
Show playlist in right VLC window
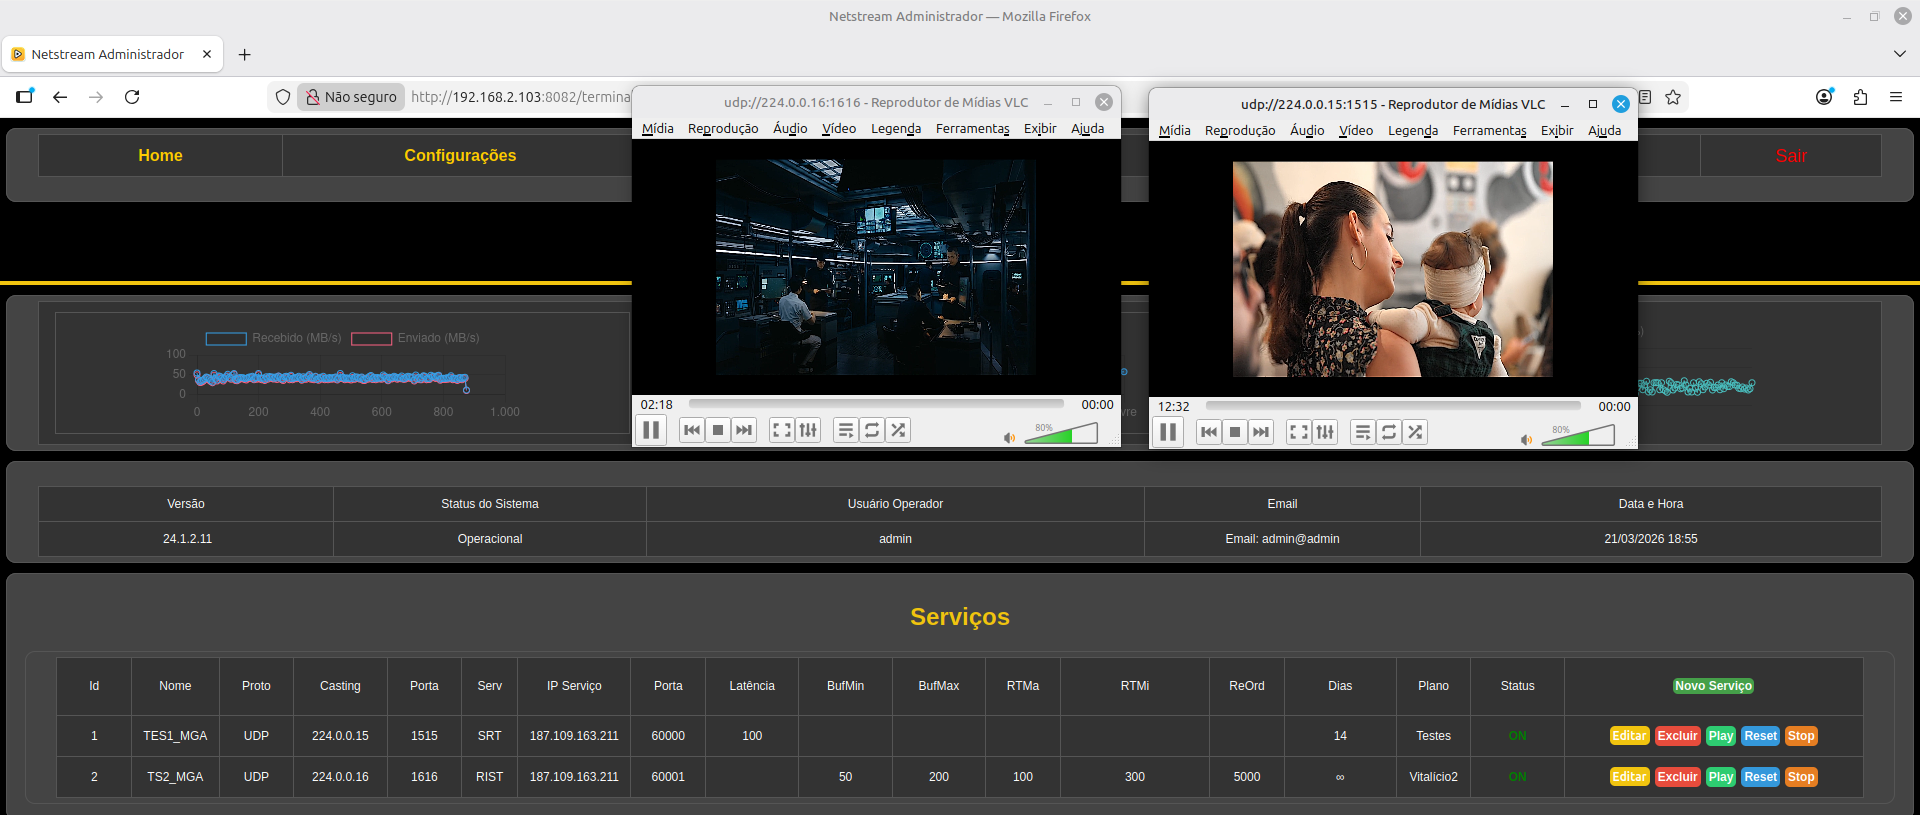click(x=1363, y=432)
